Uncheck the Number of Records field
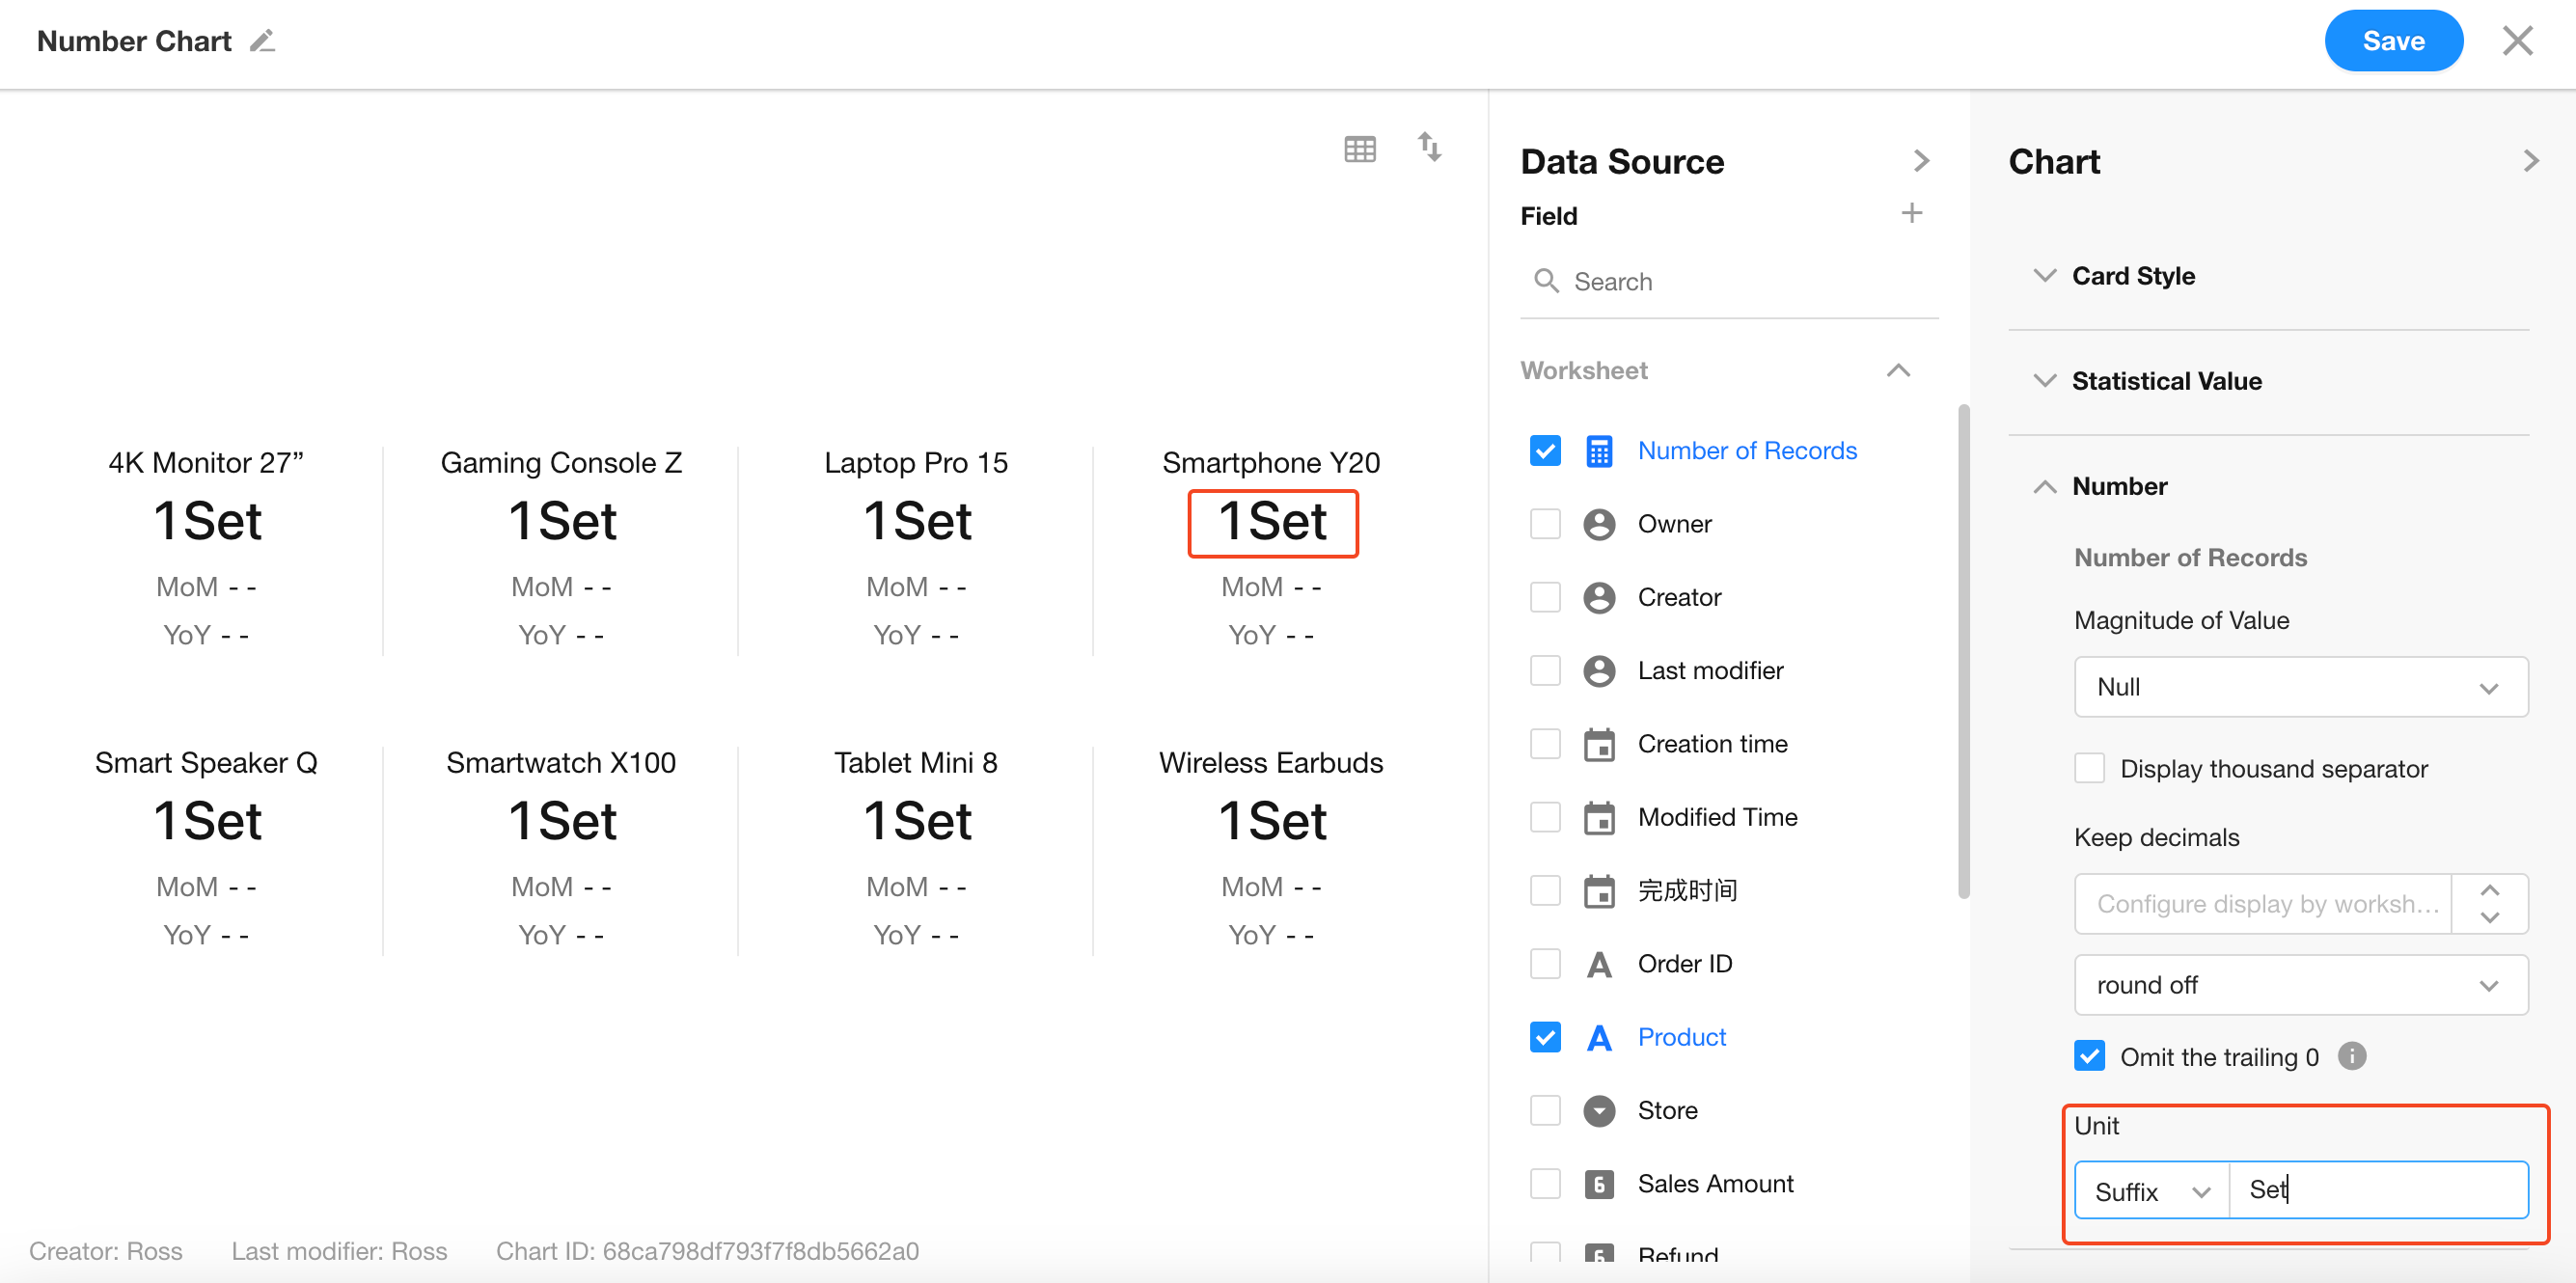 click(1545, 451)
